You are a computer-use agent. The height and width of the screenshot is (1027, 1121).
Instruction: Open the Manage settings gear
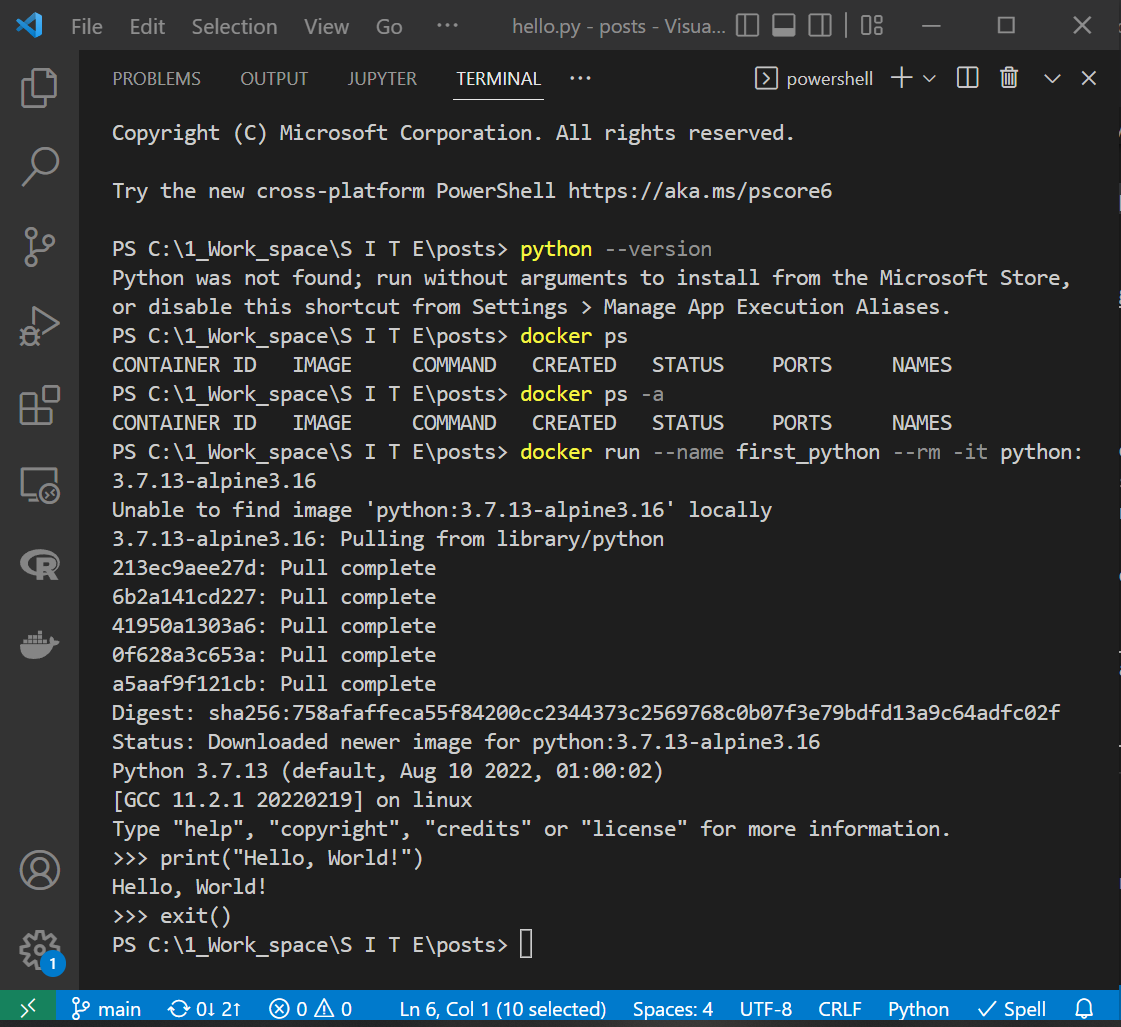click(38, 950)
